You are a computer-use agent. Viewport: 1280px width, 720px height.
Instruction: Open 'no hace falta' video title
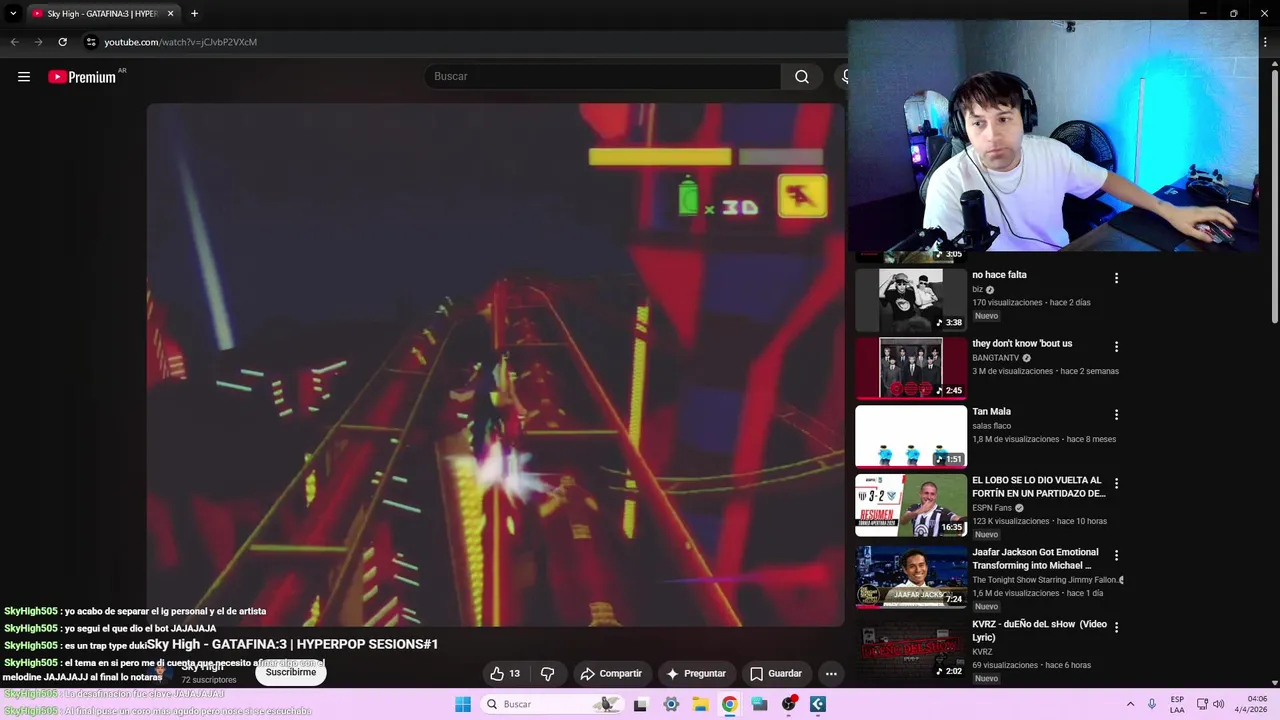[999, 275]
